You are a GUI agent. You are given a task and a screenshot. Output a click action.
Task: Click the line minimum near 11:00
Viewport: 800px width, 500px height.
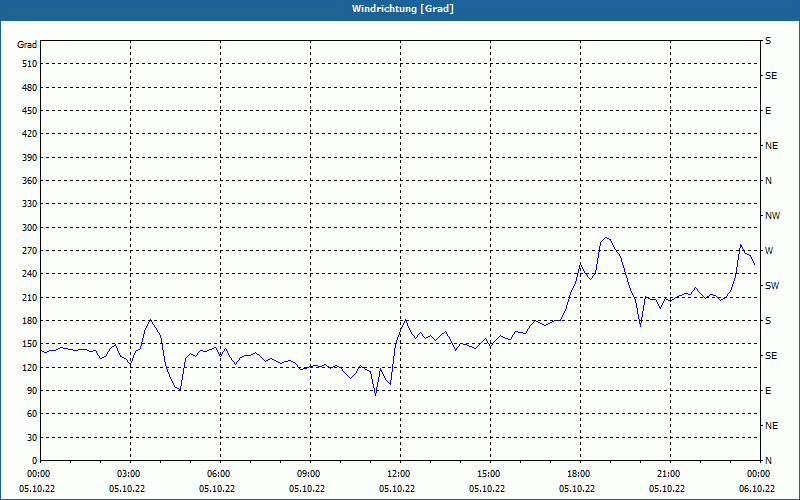(x=376, y=395)
